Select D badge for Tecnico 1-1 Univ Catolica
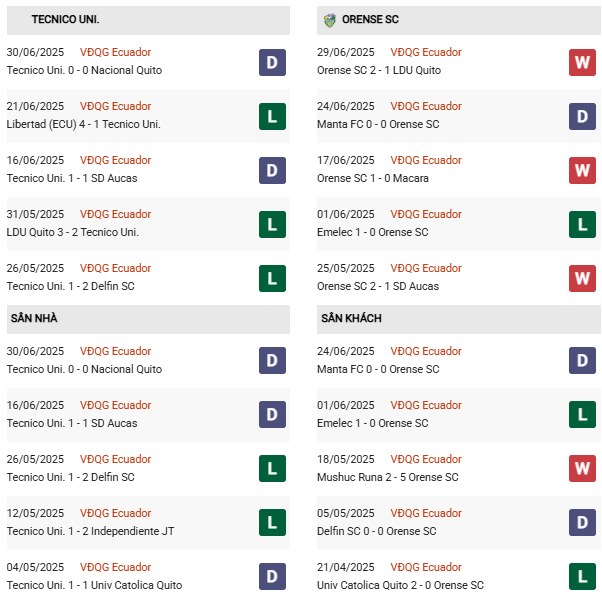Image resolution: width=602 pixels, height=601 pixels. click(271, 577)
